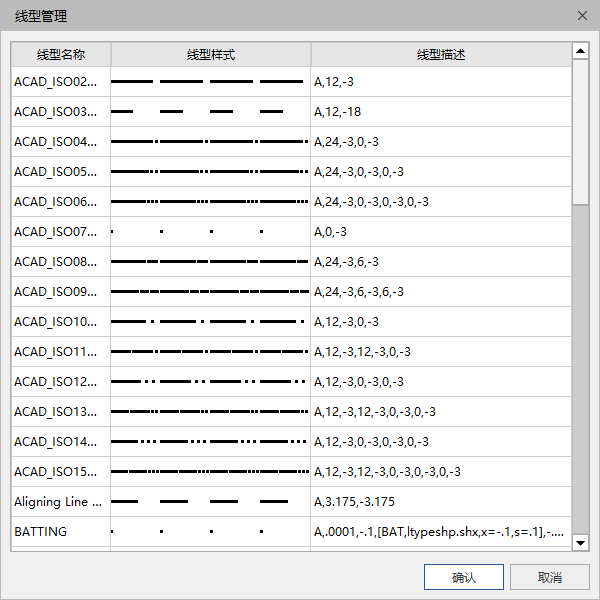The image size is (600, 600).
Task: Click the description A,3.175,-3.175
Action: coord(354,502)
